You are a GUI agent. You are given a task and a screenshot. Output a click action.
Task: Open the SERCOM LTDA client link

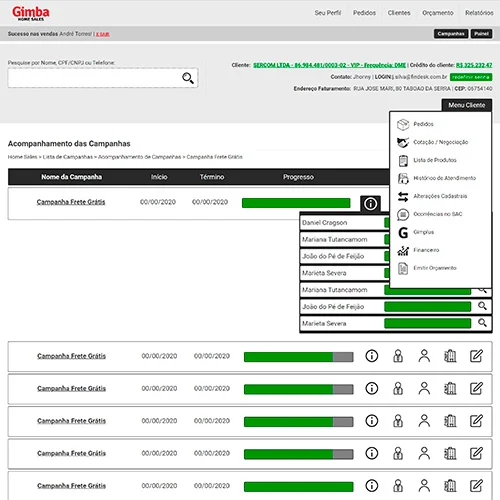coord(329,65)
